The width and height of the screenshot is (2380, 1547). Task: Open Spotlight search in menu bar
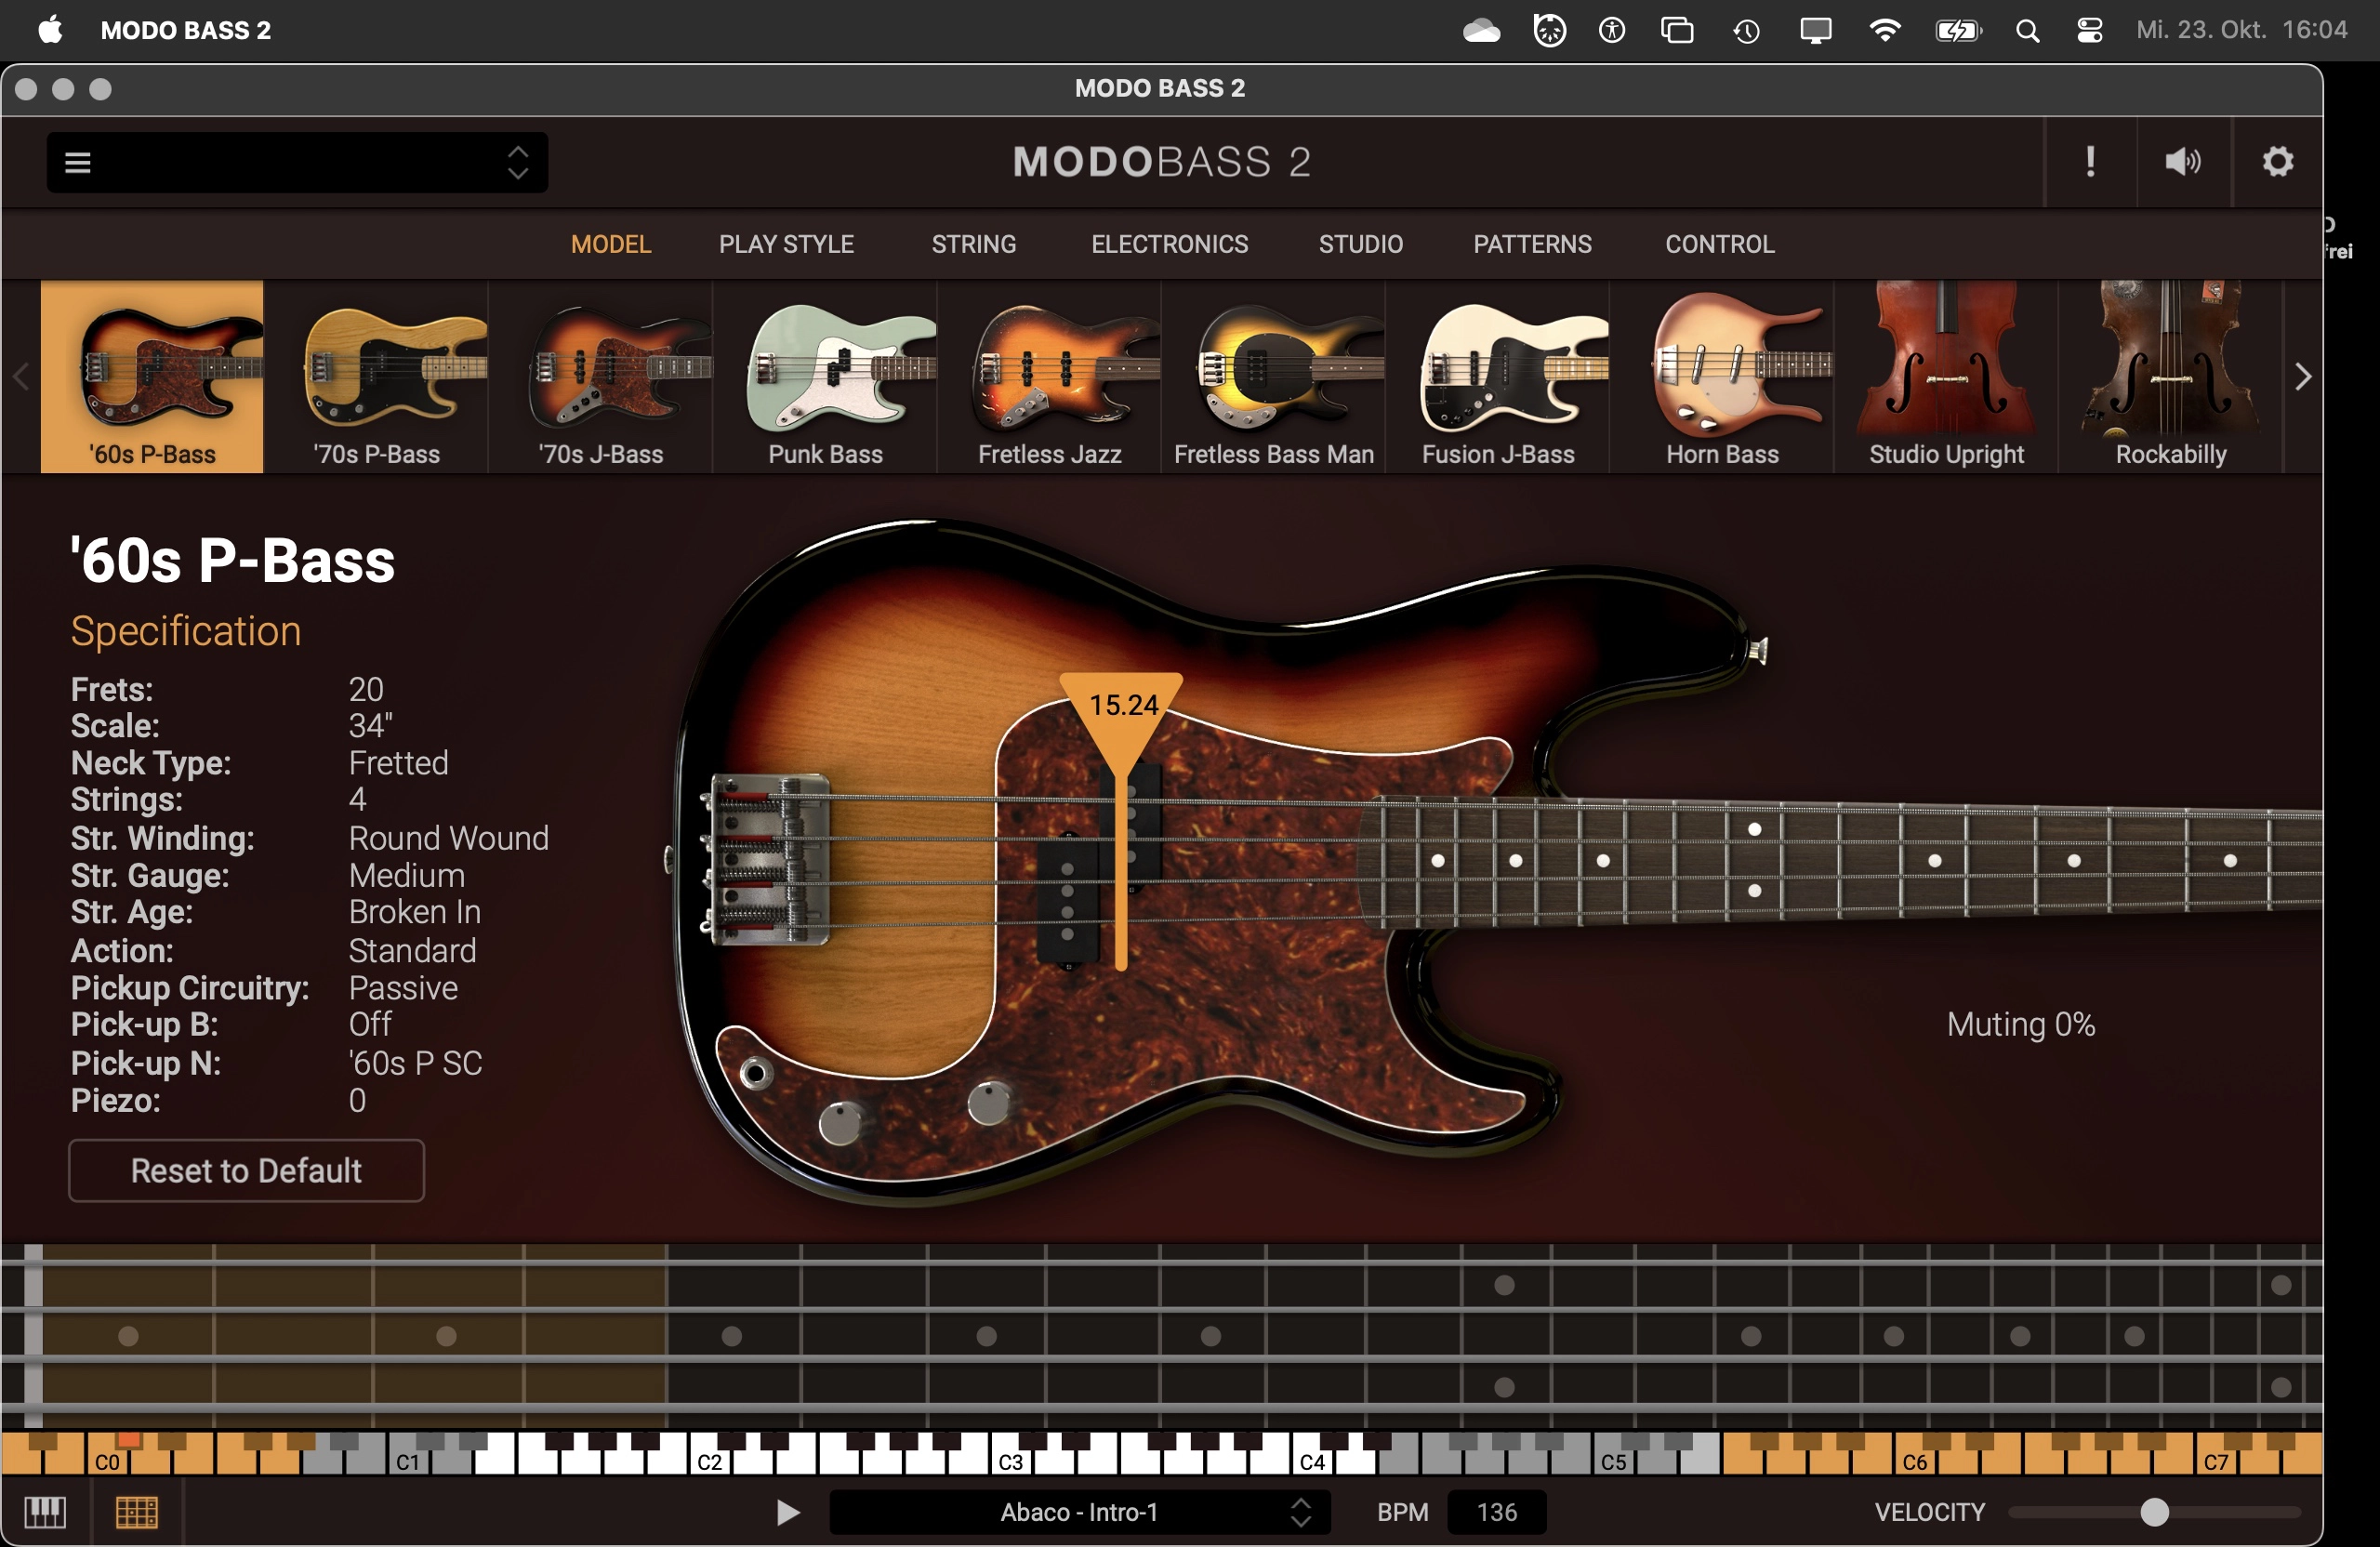coord(2027,30)
